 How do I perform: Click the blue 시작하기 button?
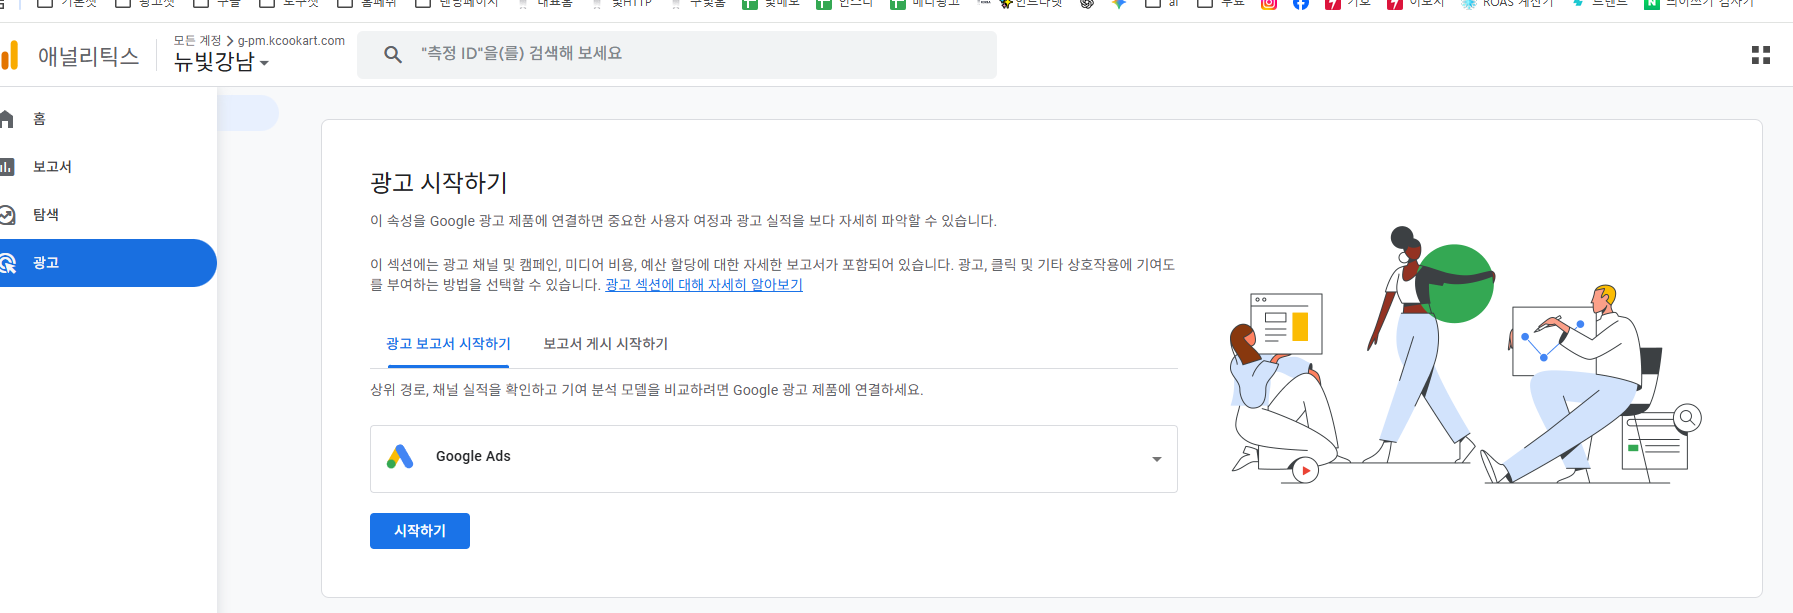coord(420,531)
